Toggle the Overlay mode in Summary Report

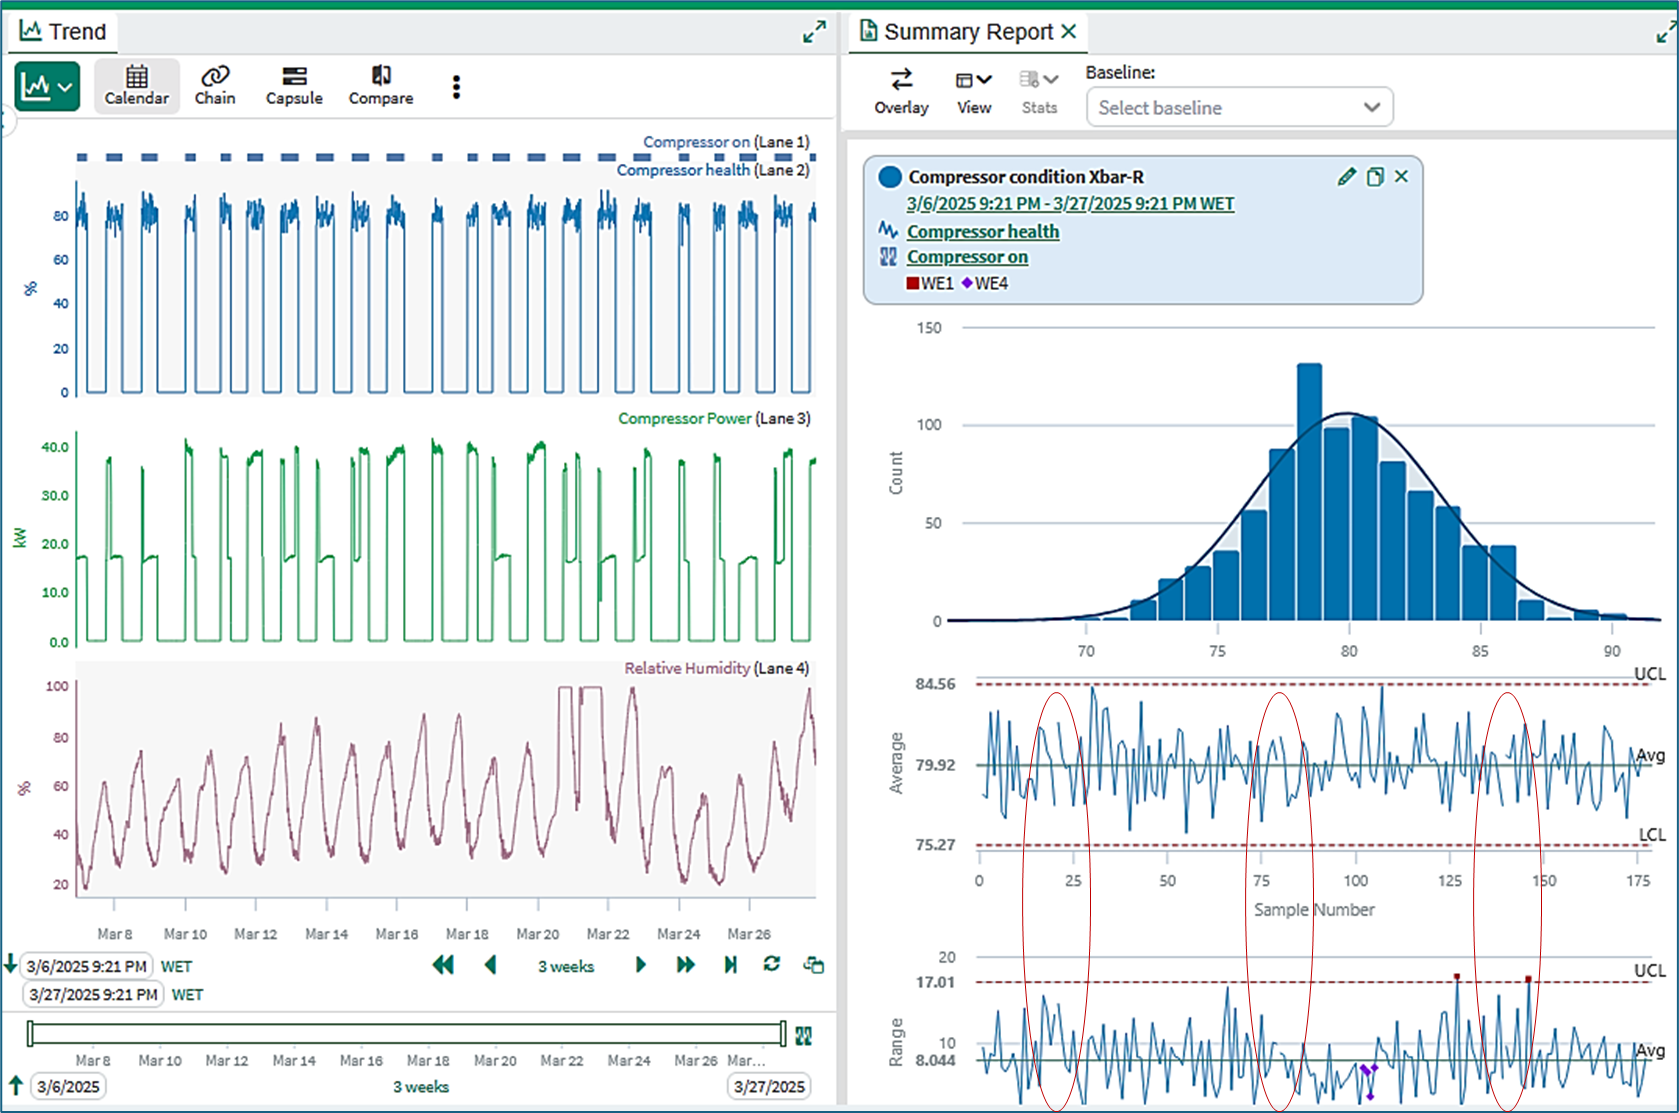[x=901, y=91]
